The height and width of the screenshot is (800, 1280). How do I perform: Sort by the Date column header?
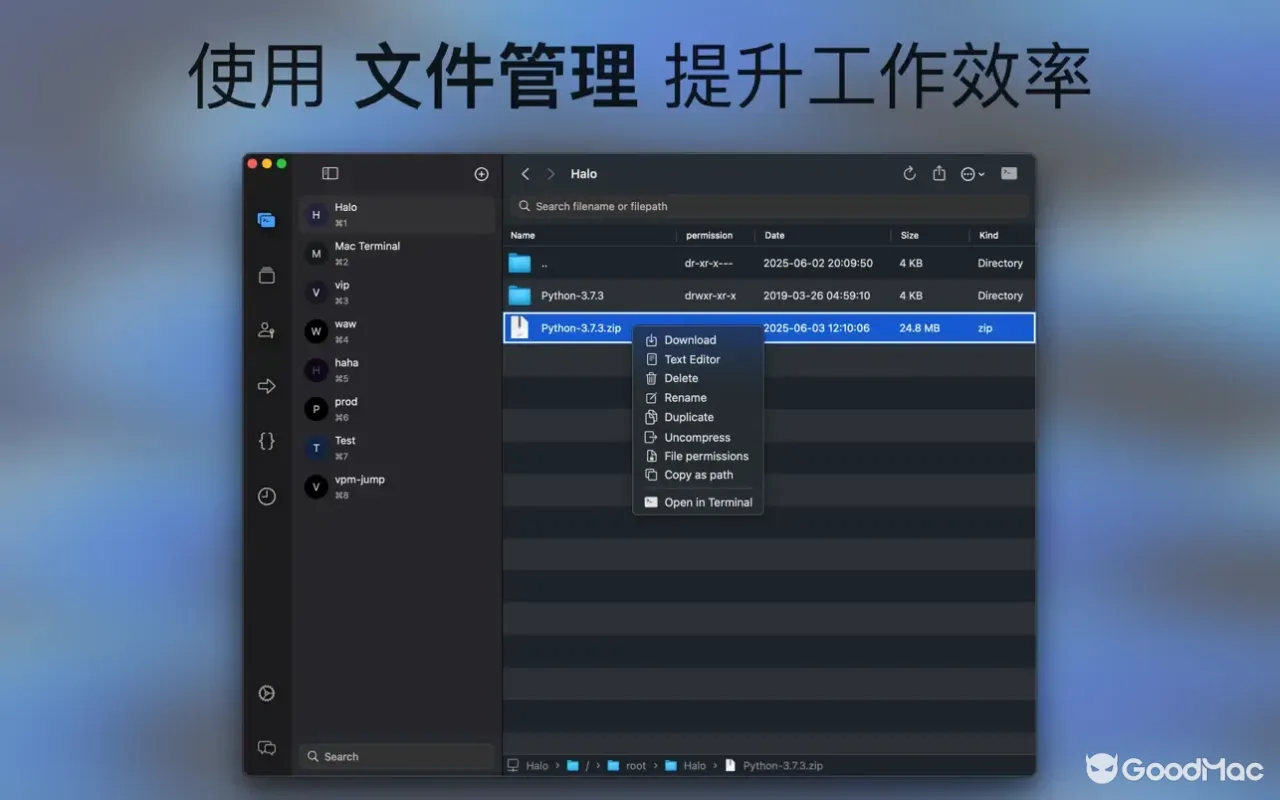(775, 236)
